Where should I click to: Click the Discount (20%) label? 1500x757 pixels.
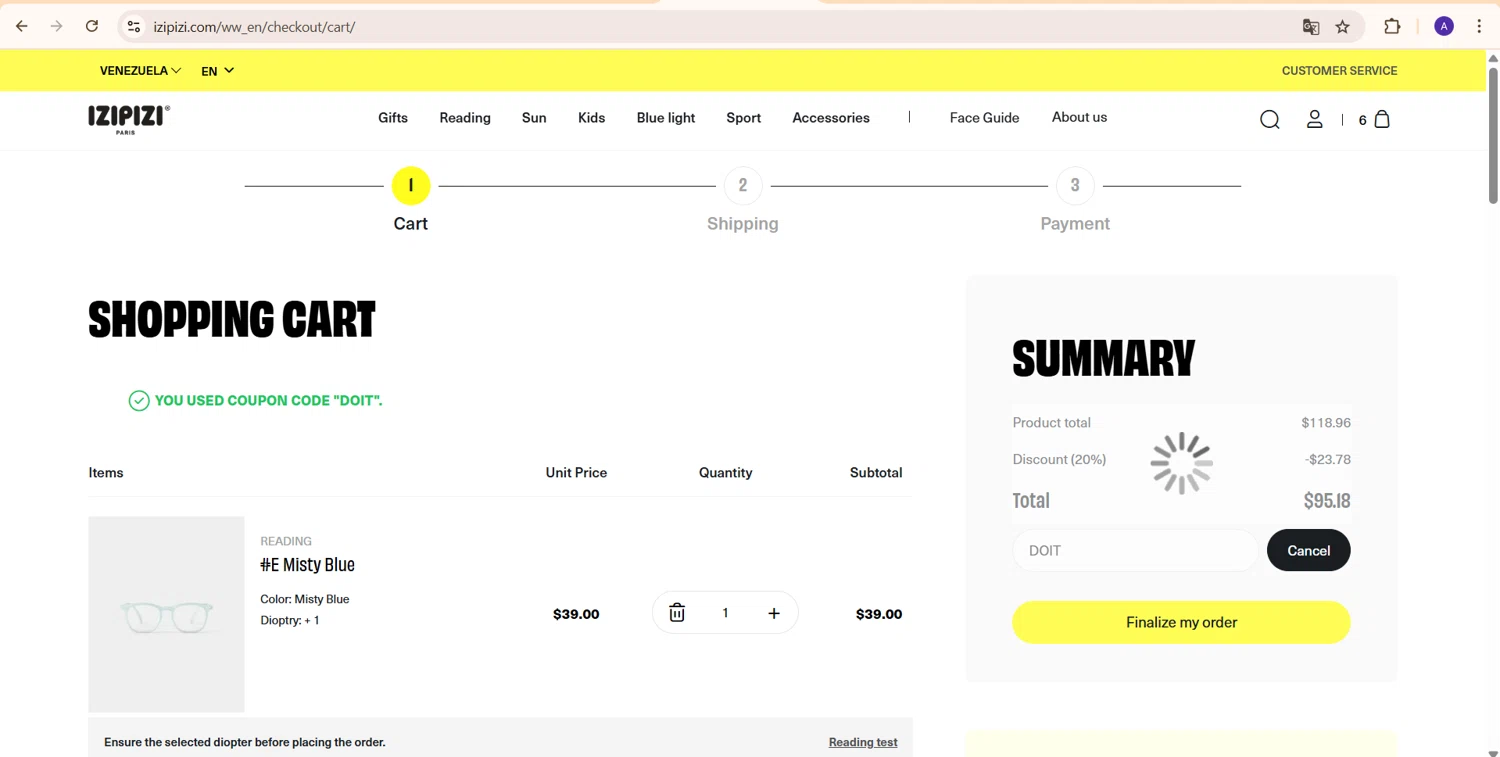[x=1059, y=460]
